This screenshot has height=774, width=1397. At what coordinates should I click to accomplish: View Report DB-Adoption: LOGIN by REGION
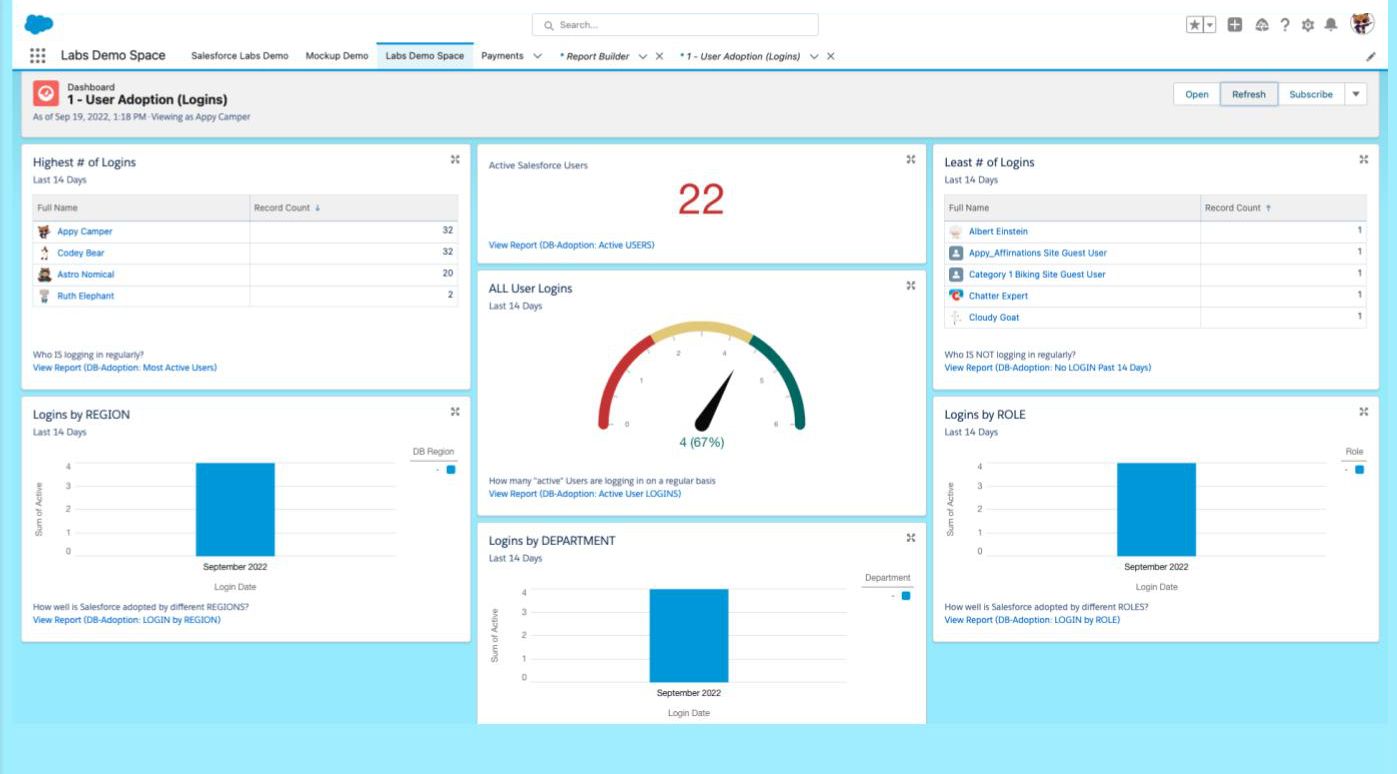127,619
